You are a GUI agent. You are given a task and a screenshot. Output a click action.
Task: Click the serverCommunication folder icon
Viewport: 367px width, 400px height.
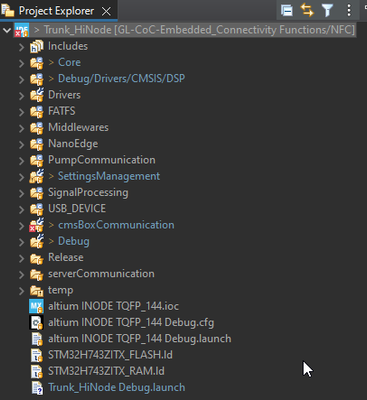pyautogui.click(x=36, y=274)
